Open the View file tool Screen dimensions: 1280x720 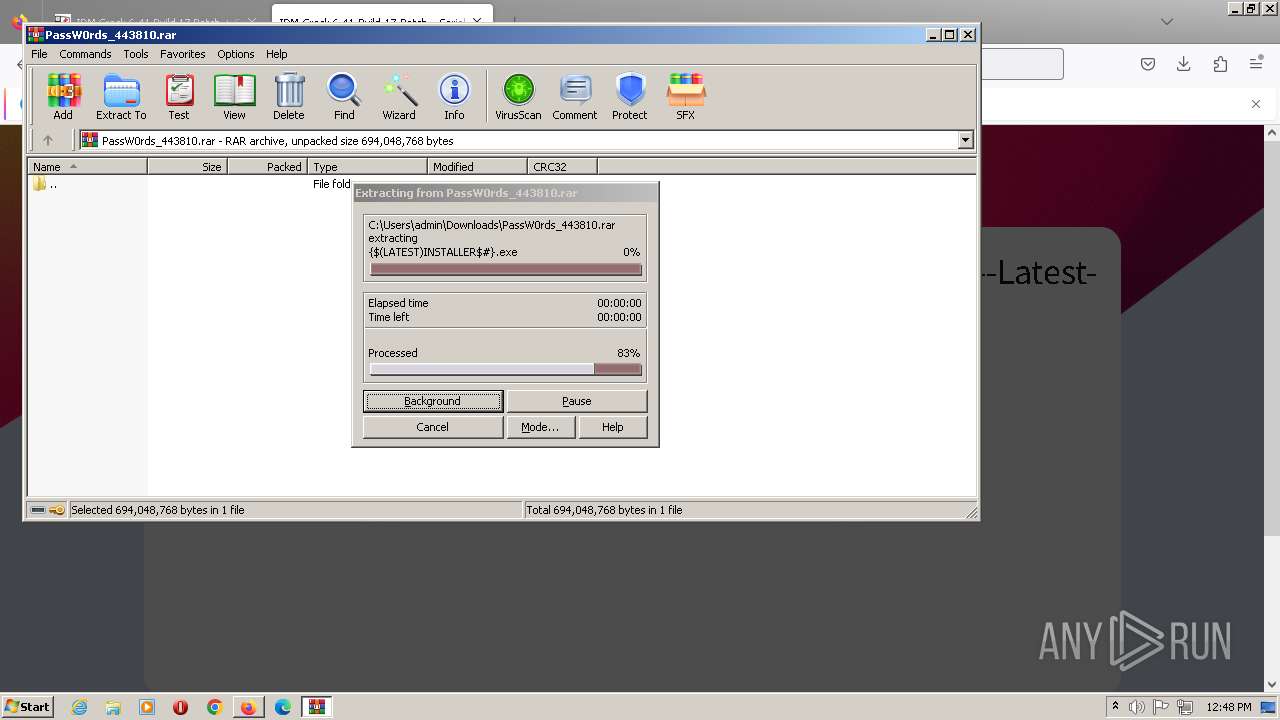pyautogui.click(x=234, y=97)
